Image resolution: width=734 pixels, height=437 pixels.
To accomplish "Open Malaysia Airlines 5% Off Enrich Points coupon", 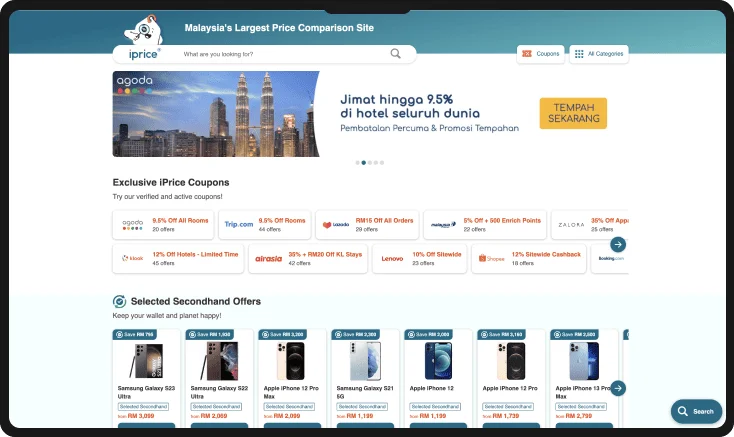I will [485, 225].
